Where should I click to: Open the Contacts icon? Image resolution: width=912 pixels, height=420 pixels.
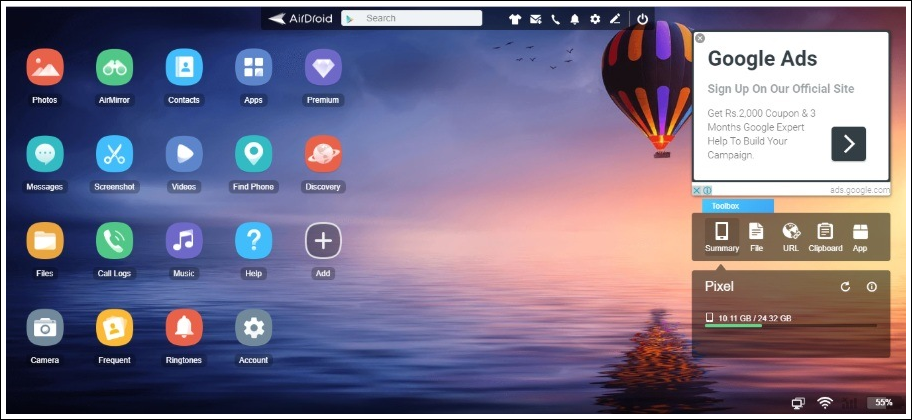tap(184, 67)
